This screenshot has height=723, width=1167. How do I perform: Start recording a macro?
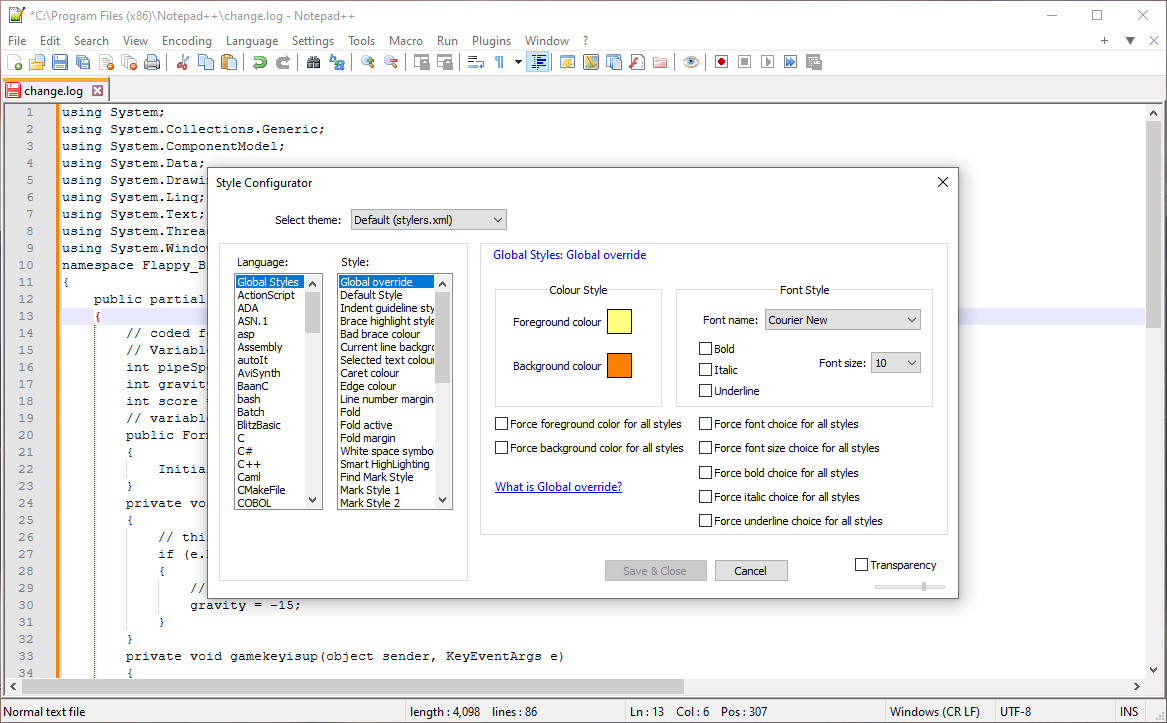pyautogui.click(x=721, y=62)
